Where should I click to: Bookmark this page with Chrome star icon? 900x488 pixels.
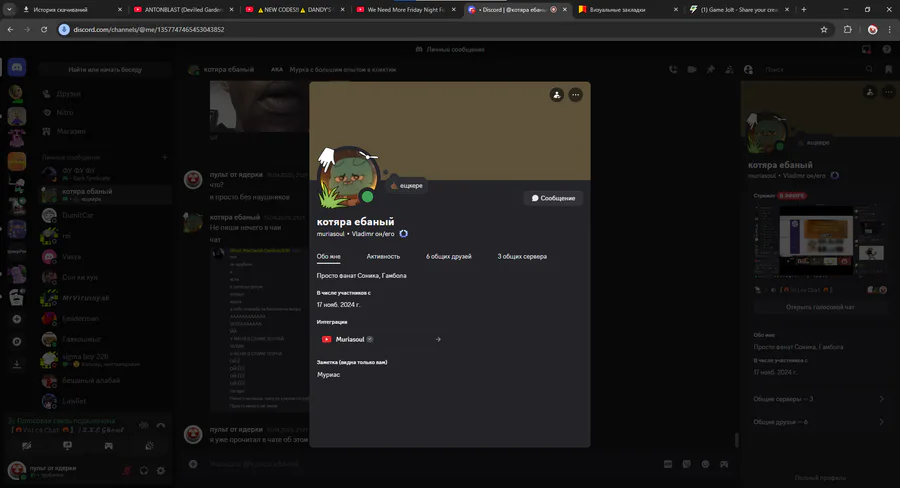tap(824, 29)
